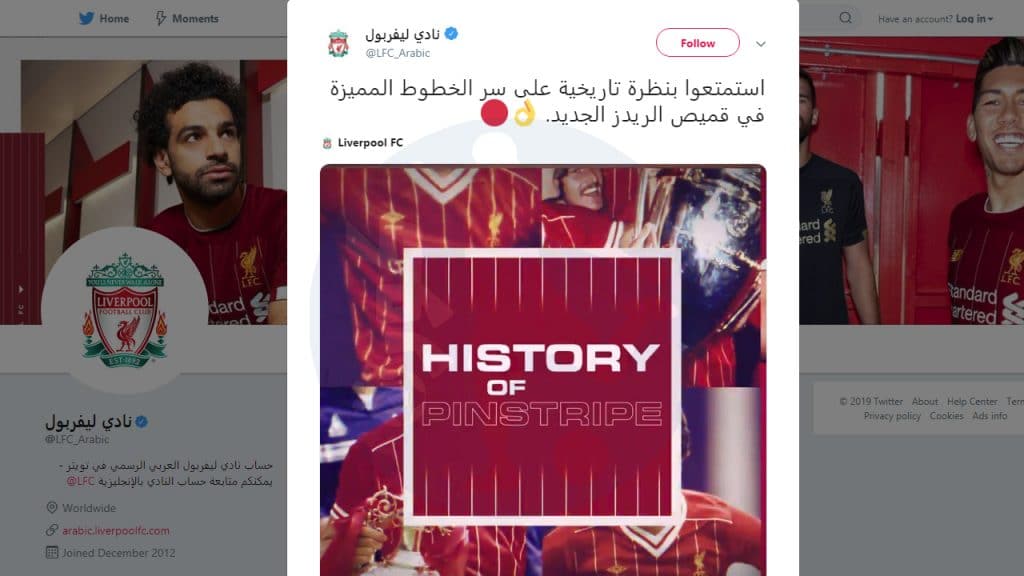The height and width of the screenshot is (576, 1024).
Task: Open the Log in dropdown
Action: (x=974, y=19)
